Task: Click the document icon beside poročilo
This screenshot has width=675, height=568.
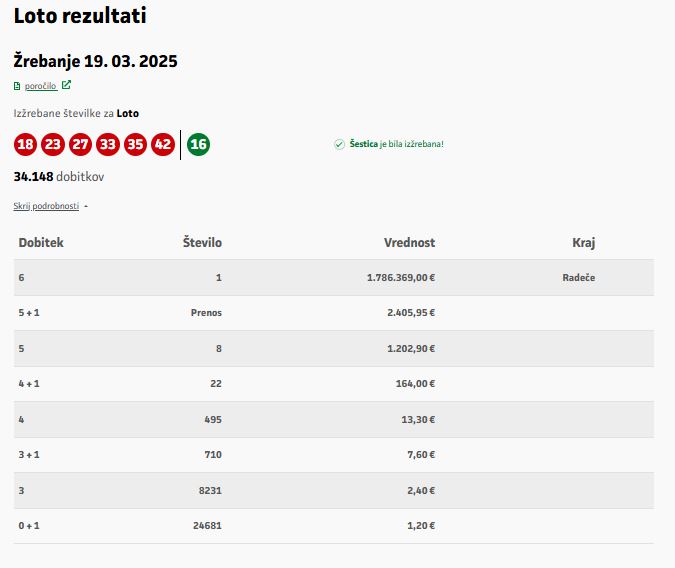Action: 17,86
